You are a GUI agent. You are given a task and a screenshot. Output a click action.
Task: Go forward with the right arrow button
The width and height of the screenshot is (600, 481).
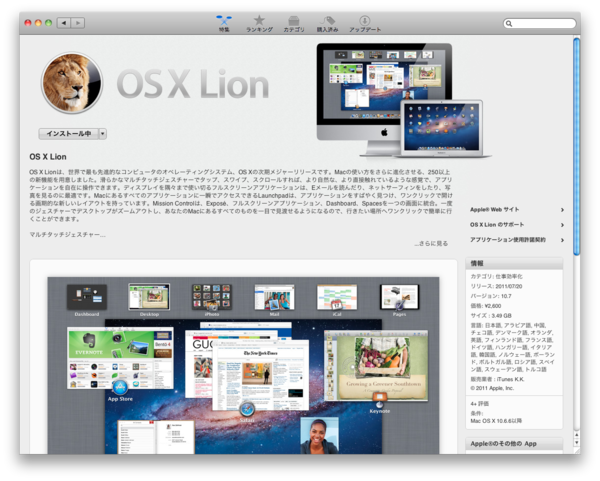78,23
